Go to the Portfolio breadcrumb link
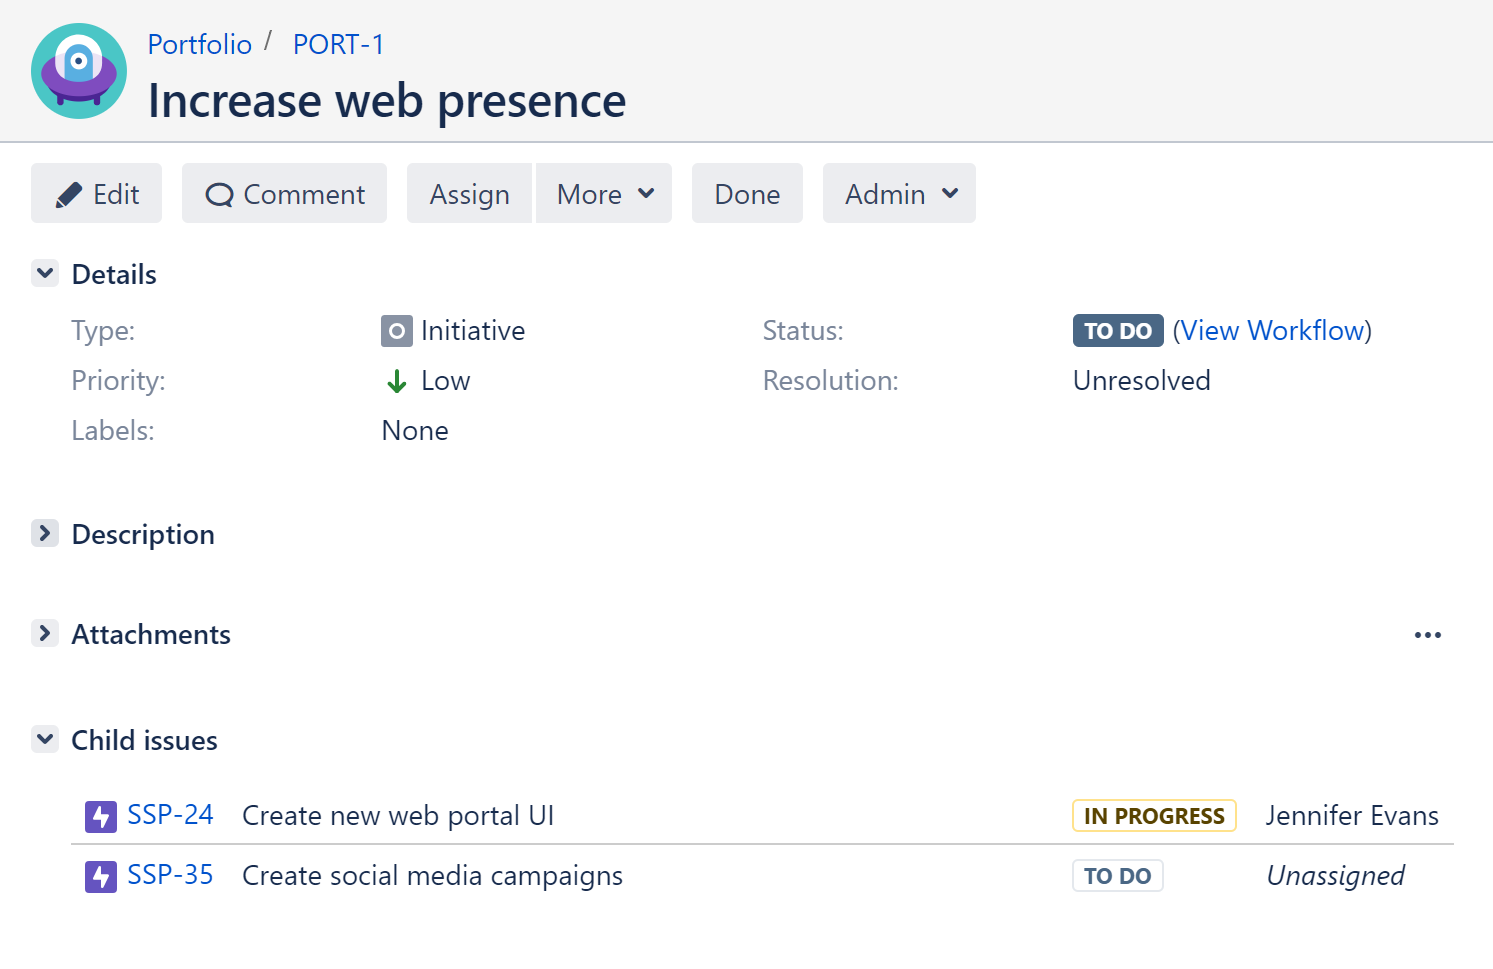1493x969 pixels. pyautogui.click(x=200, y=44)
